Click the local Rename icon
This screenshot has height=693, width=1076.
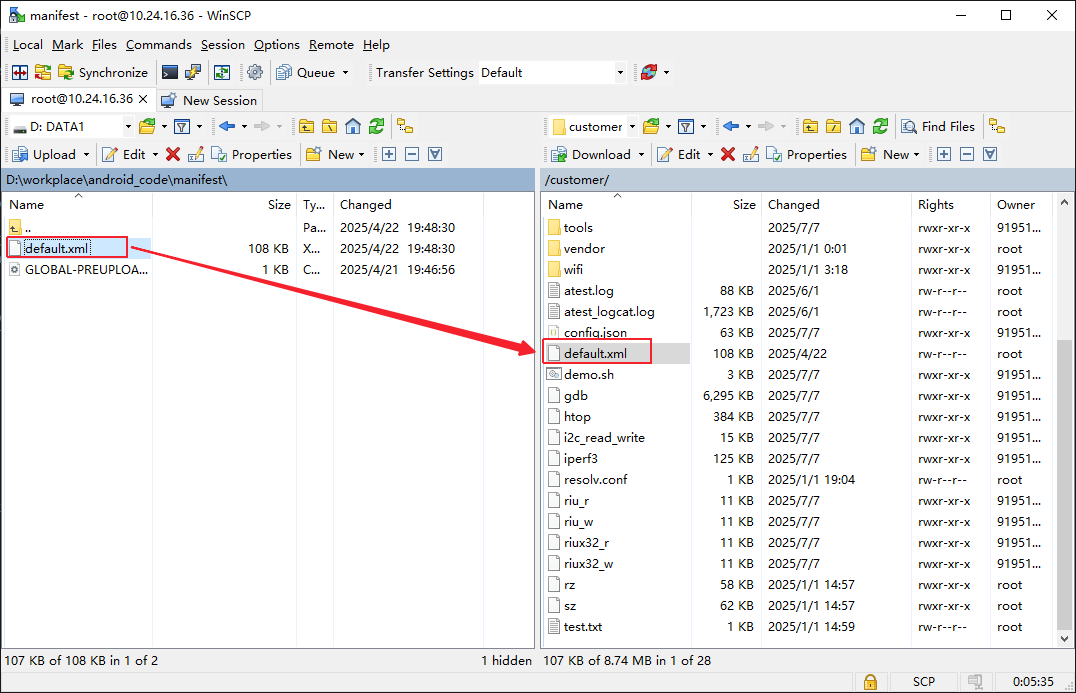coord(195,154)
